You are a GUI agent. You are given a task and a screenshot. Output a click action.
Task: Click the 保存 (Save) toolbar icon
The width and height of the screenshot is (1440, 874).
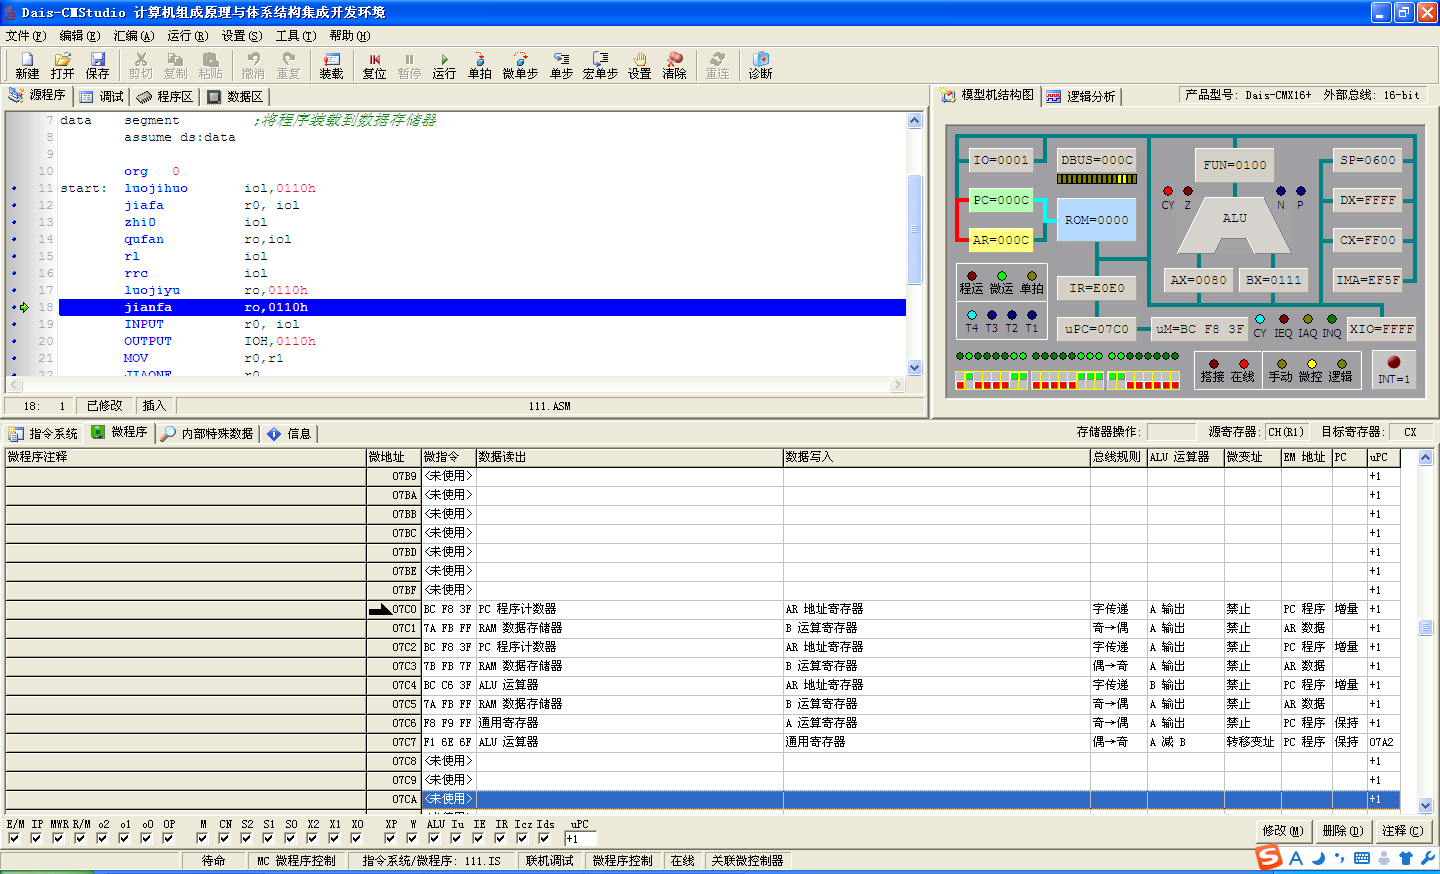click(97, 66)
